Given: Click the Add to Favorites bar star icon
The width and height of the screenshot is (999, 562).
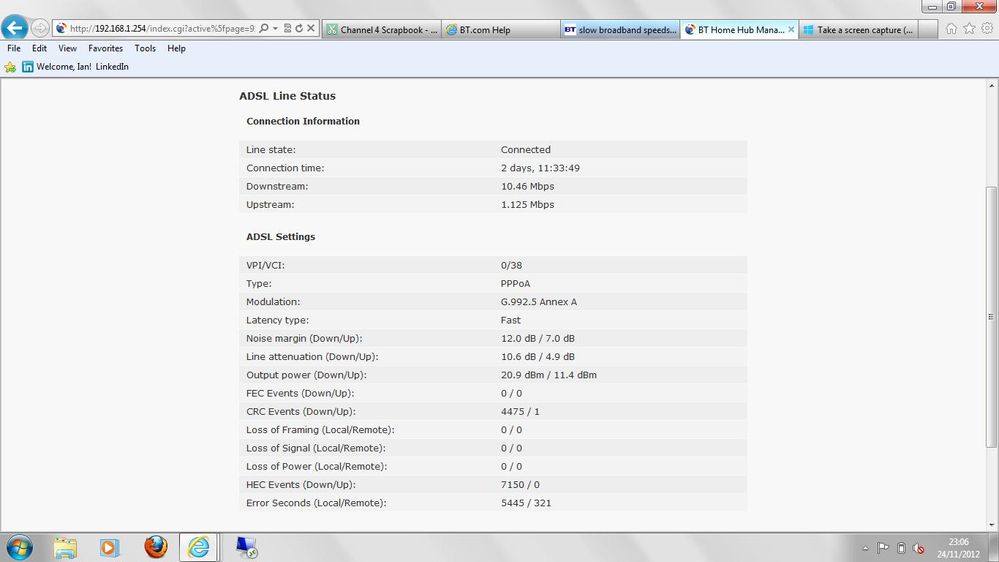Looking at the screenshot, I should [x=10, y=67].
